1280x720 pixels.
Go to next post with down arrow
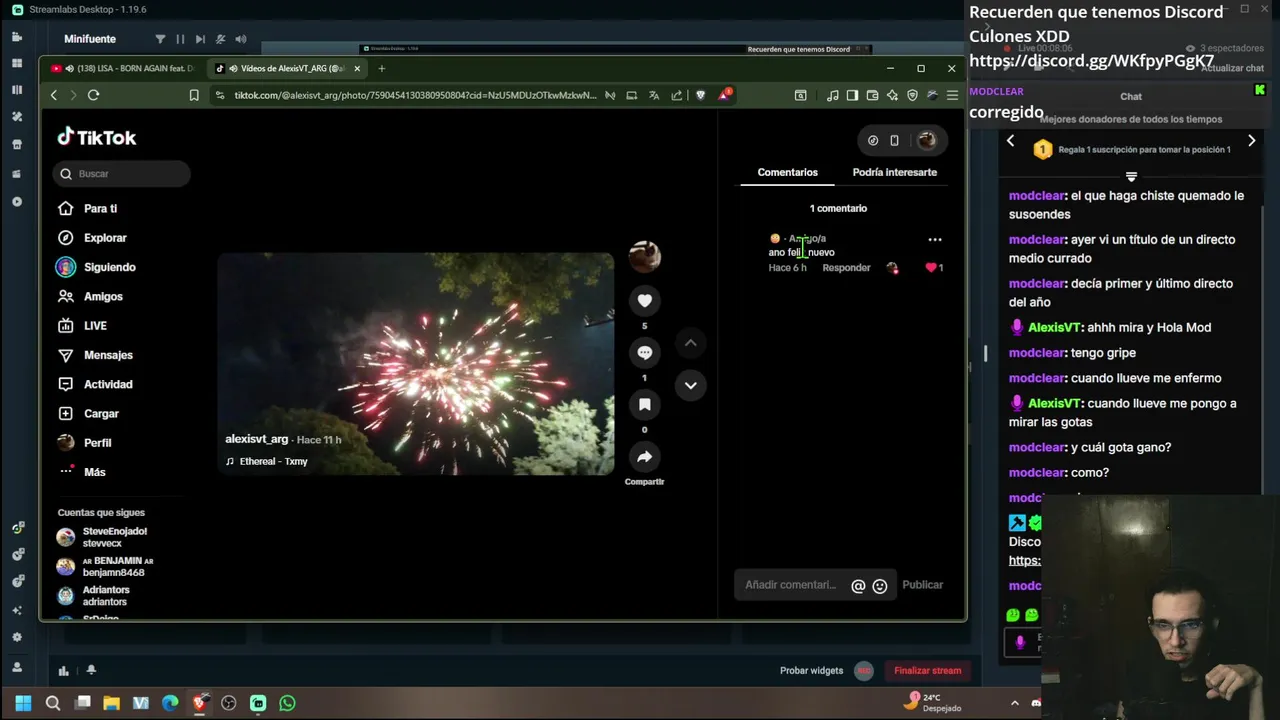(690, 385)
